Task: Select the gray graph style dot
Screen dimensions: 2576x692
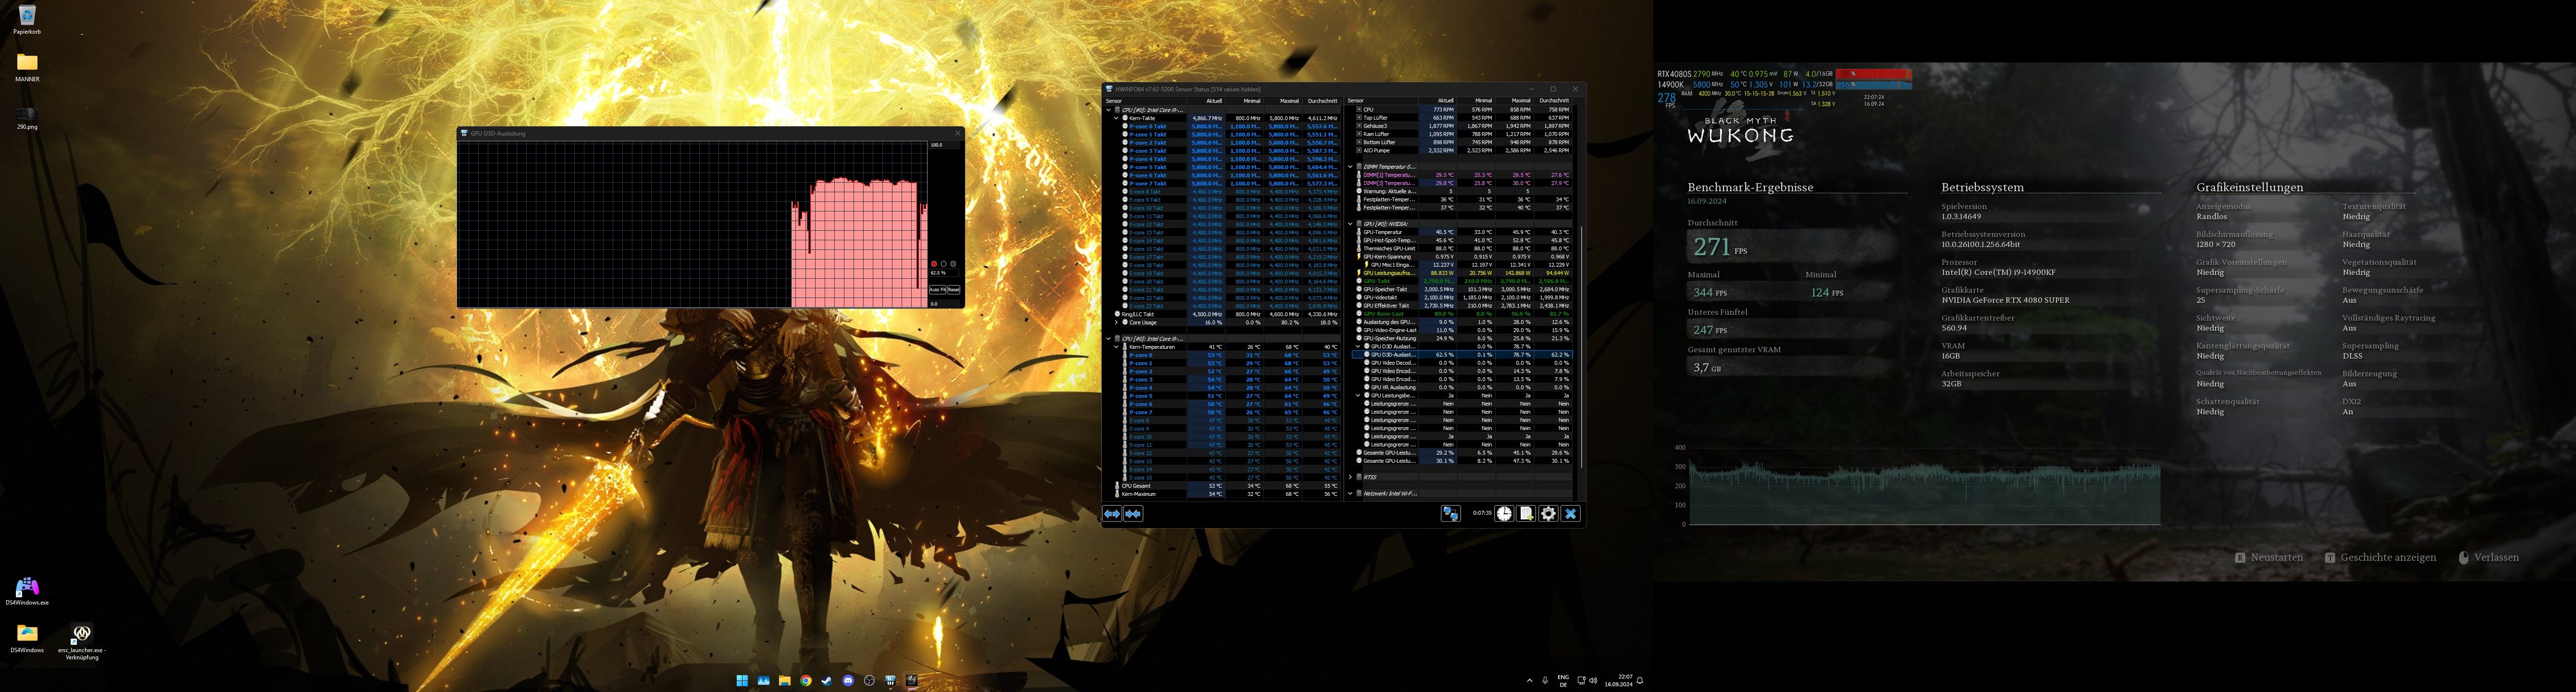Action: pyautogui.click(x=953, y=264)
